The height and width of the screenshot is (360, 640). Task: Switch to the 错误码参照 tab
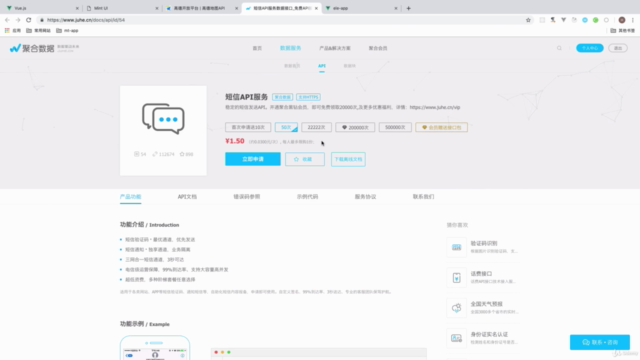(x=247, y=197)
